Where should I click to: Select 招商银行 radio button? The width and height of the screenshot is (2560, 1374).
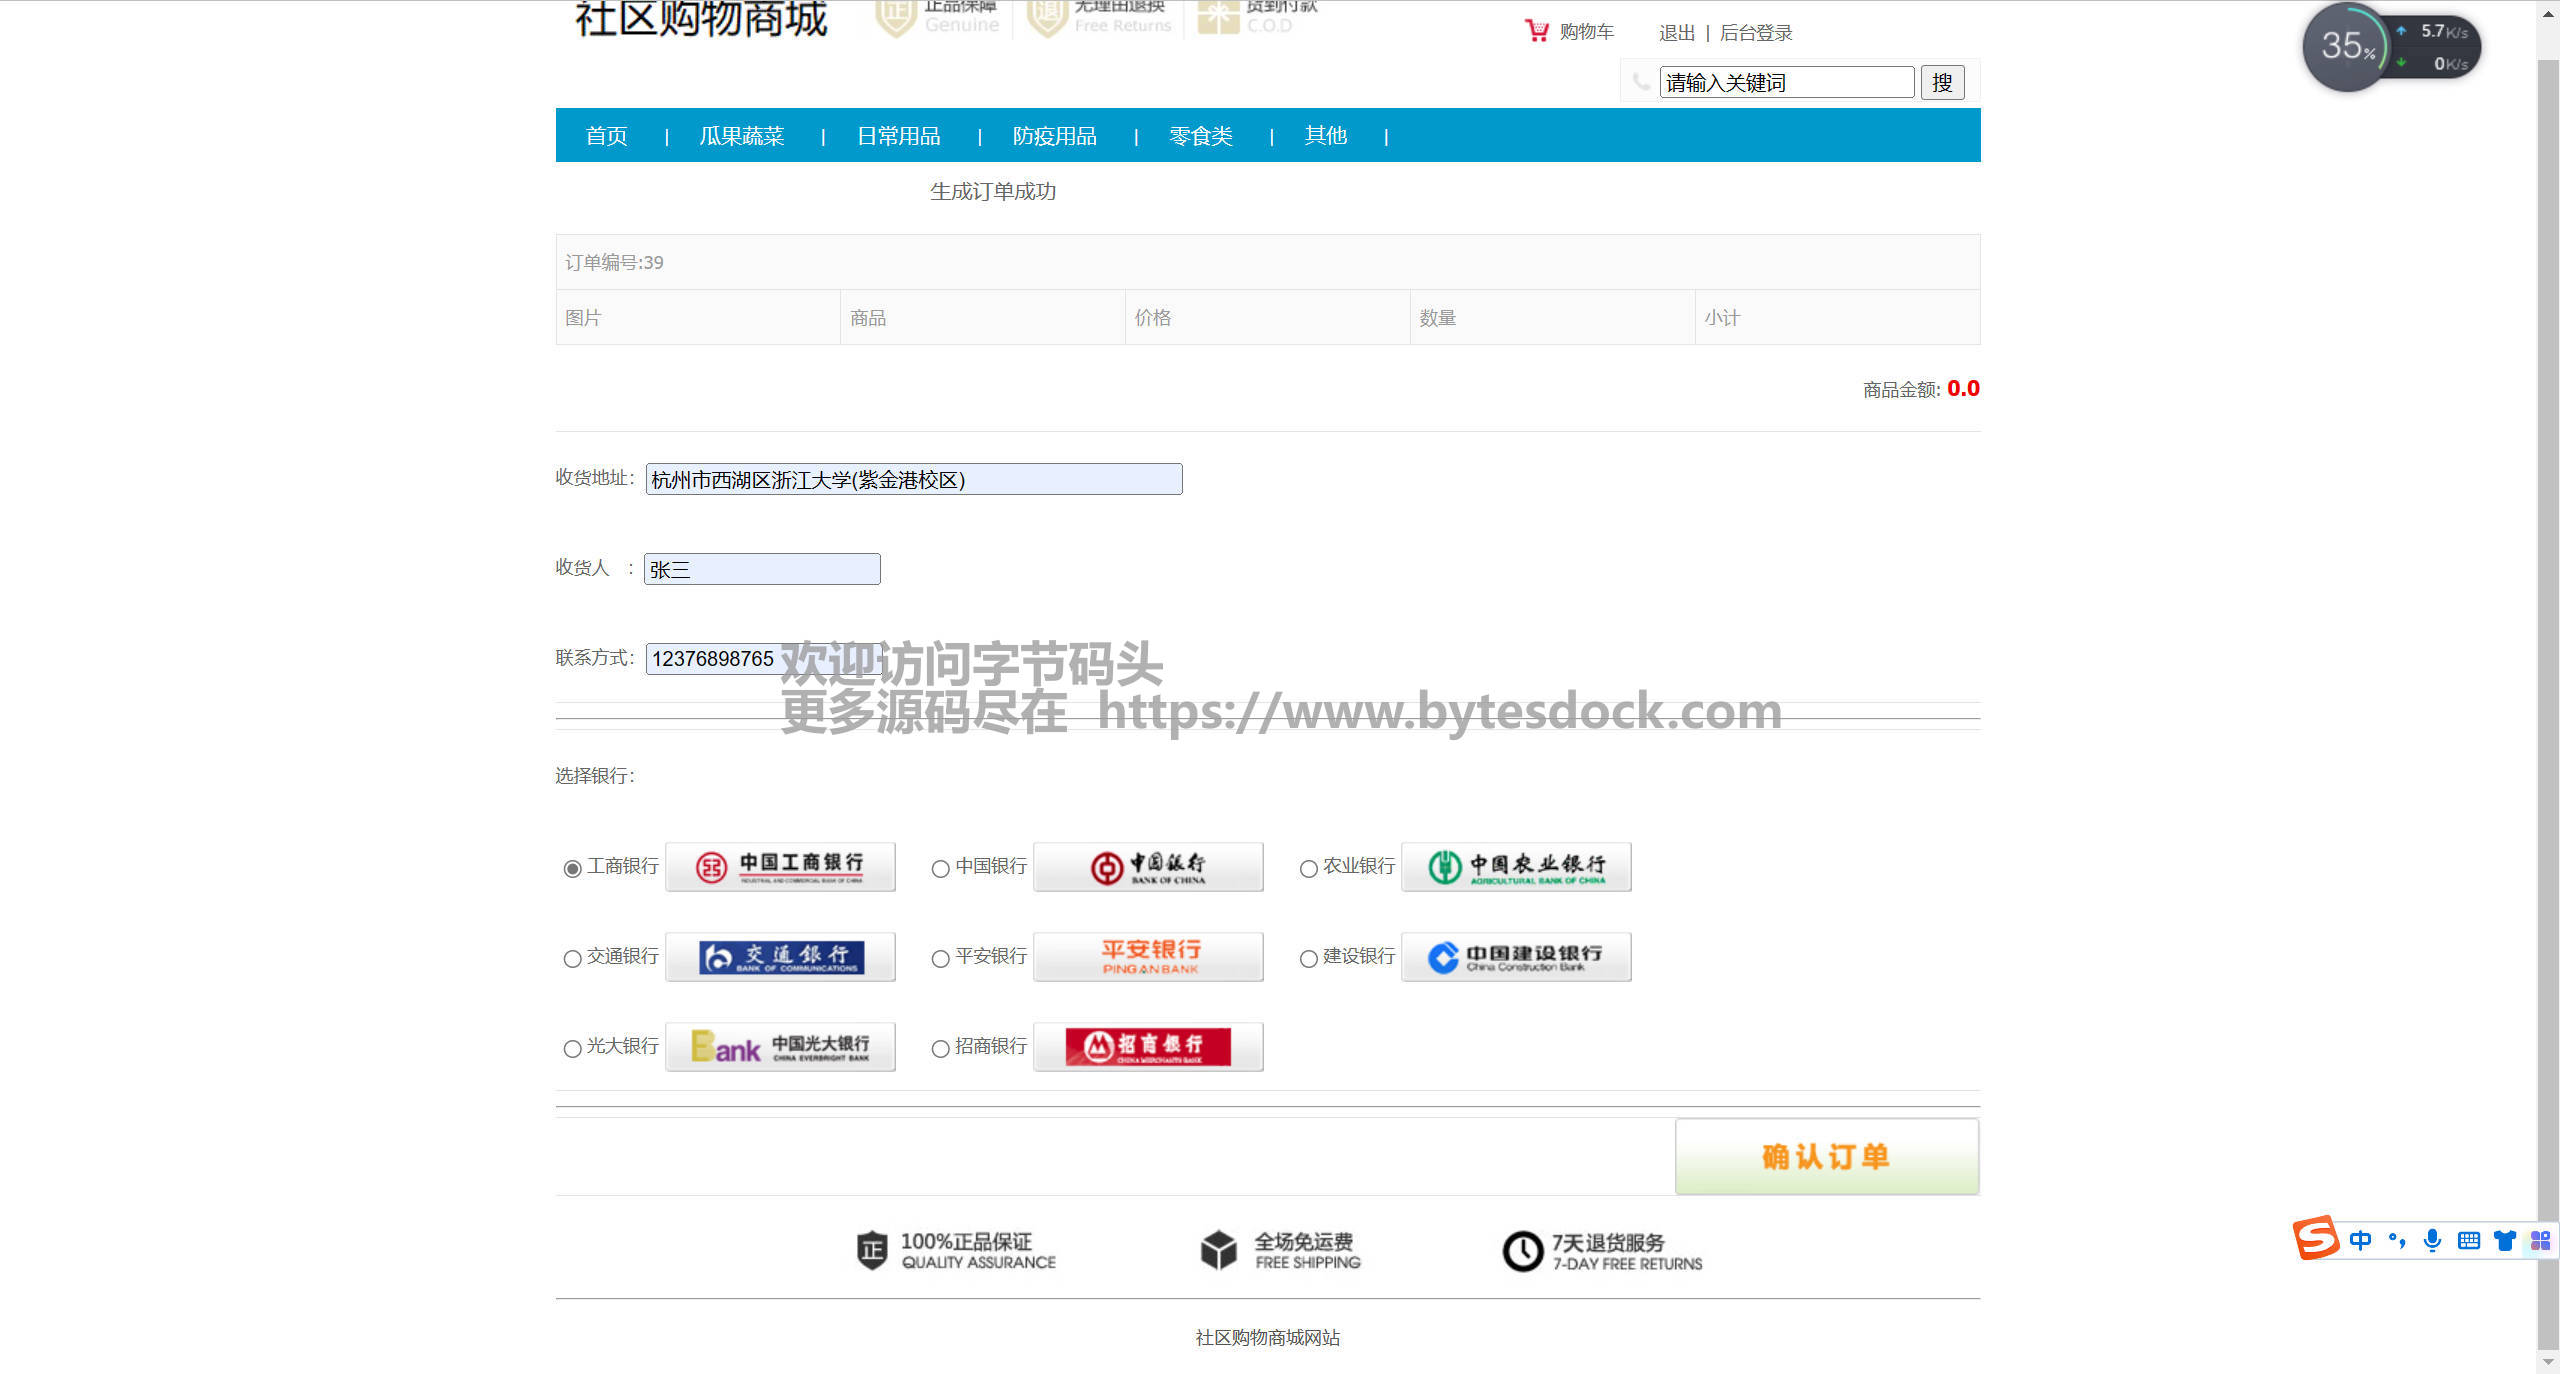click(940, 1049)
